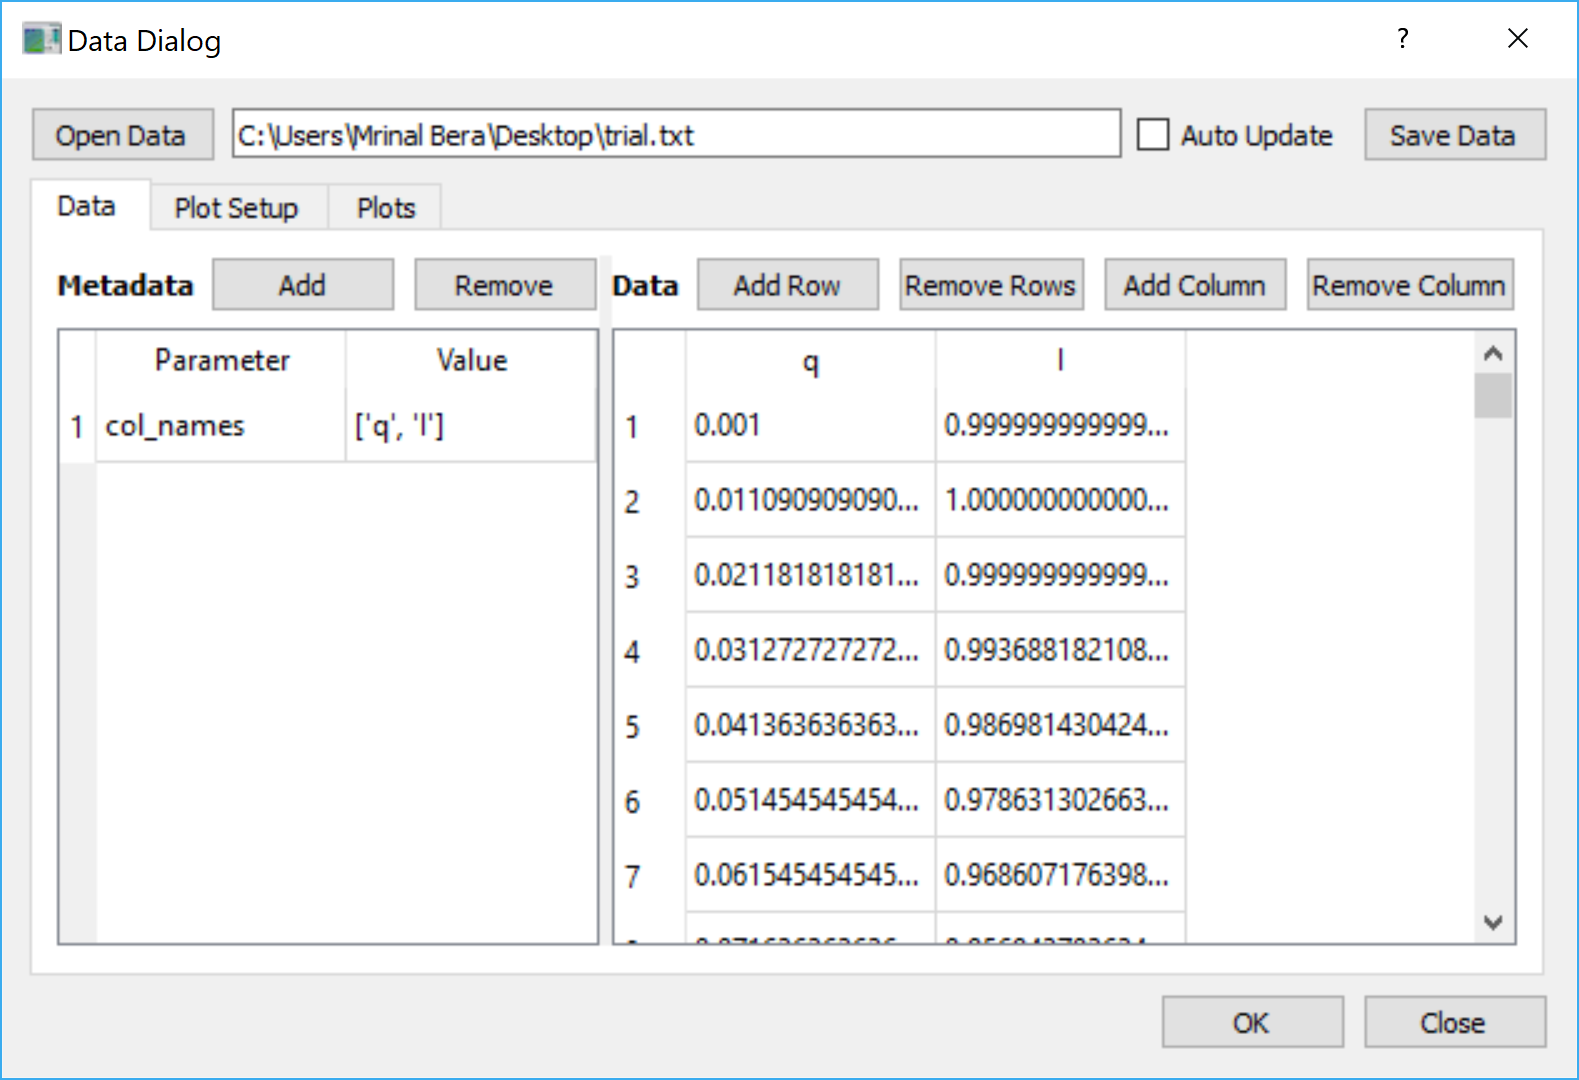The width and height of the screenshot is (1579, 1080).
Task: Click the data table scrollbar thumb
Action: click(x=1493, y=396)
